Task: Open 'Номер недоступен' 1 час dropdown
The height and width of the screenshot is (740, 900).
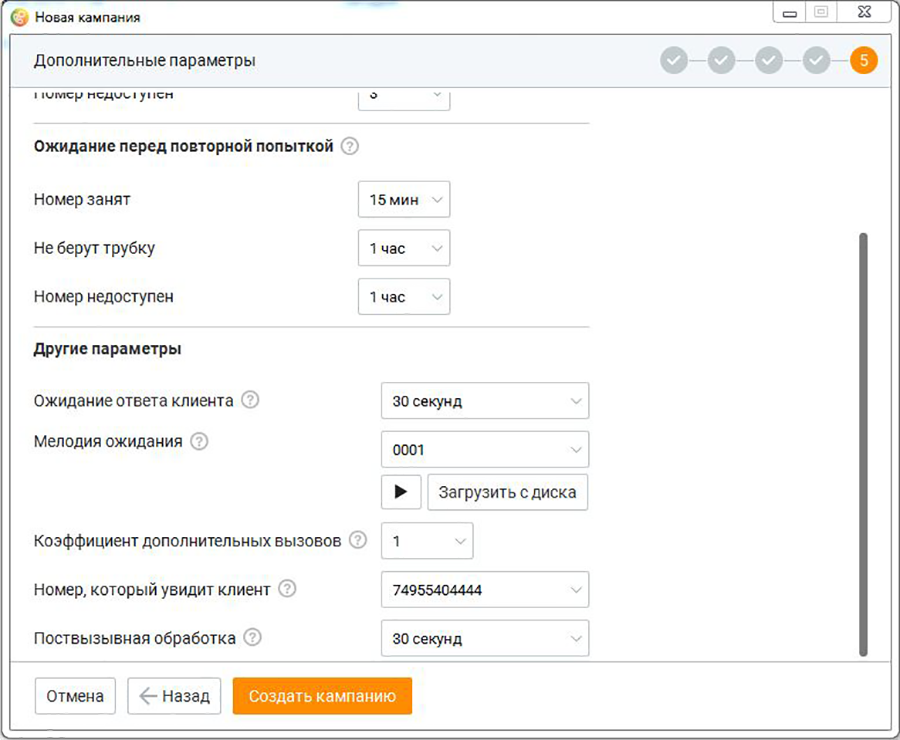Action: [404, 297]
